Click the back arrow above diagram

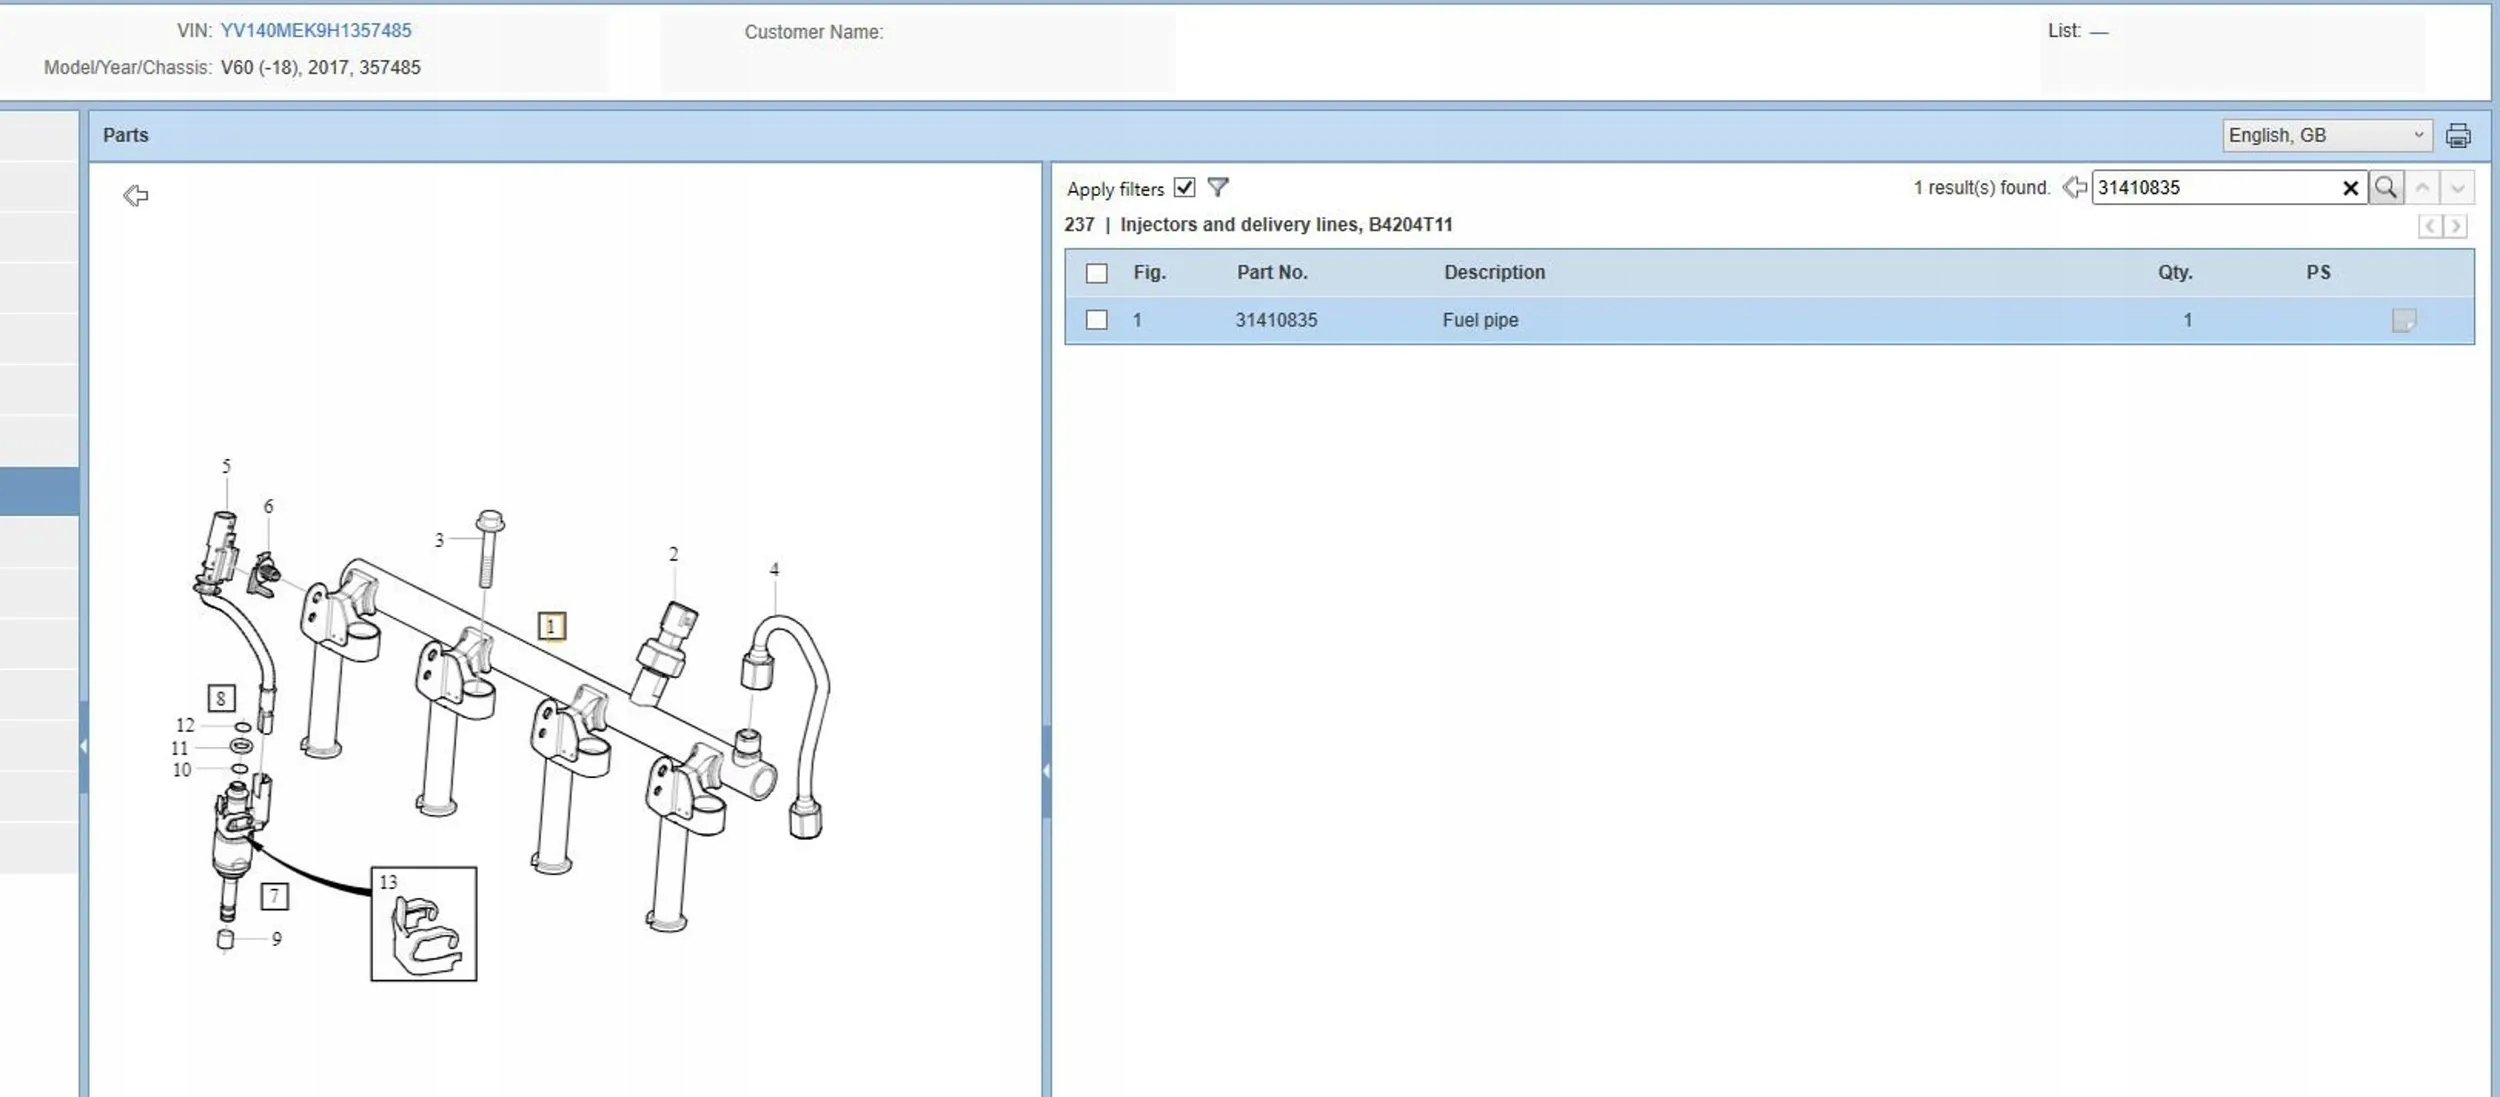coord(136,195)
